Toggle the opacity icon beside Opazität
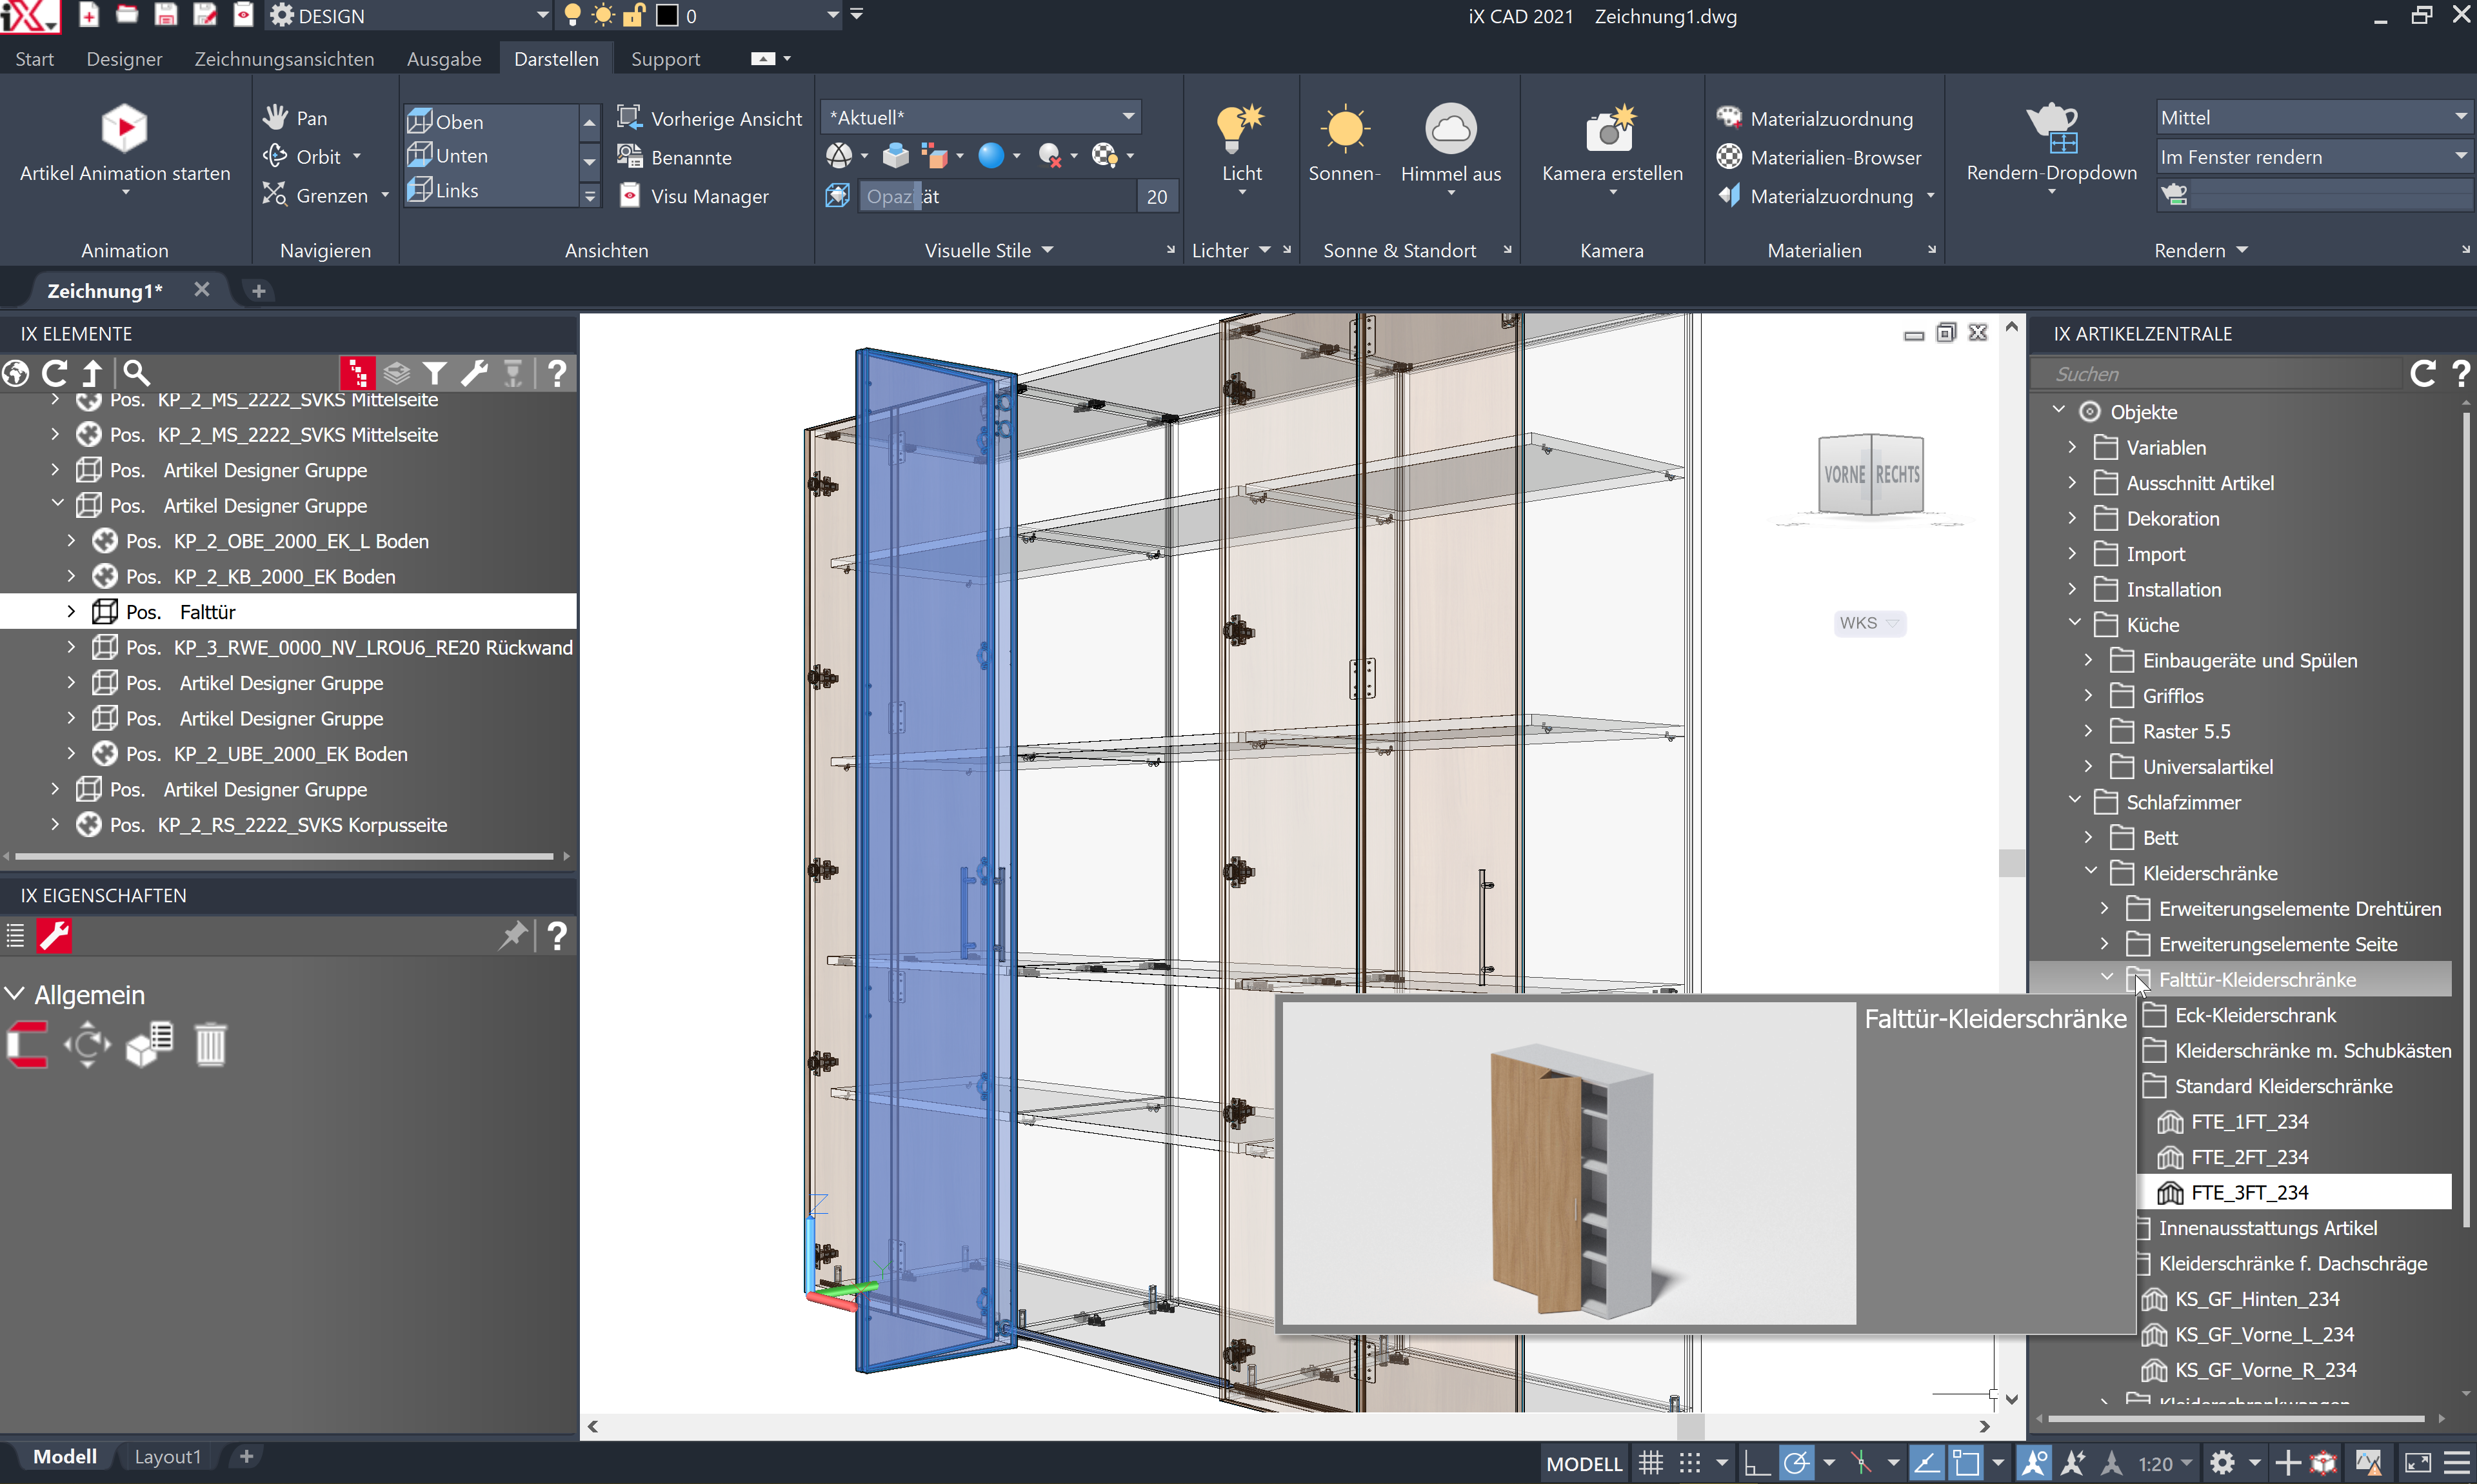This screenshot has height=1484, width=2477. point(837,196)
